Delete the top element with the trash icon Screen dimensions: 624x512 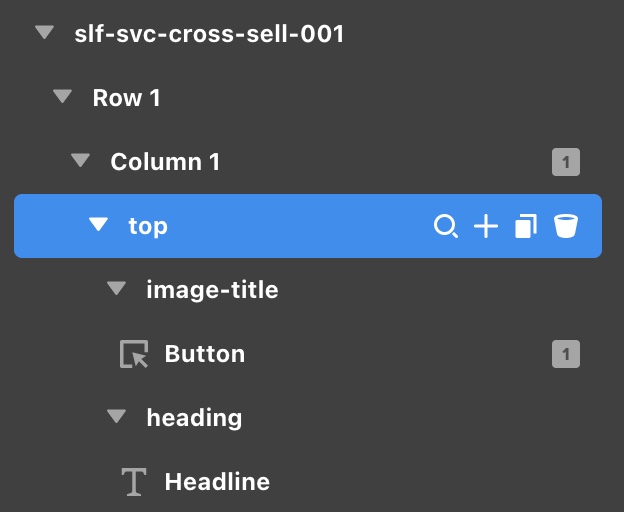click(x=566, y=227)
